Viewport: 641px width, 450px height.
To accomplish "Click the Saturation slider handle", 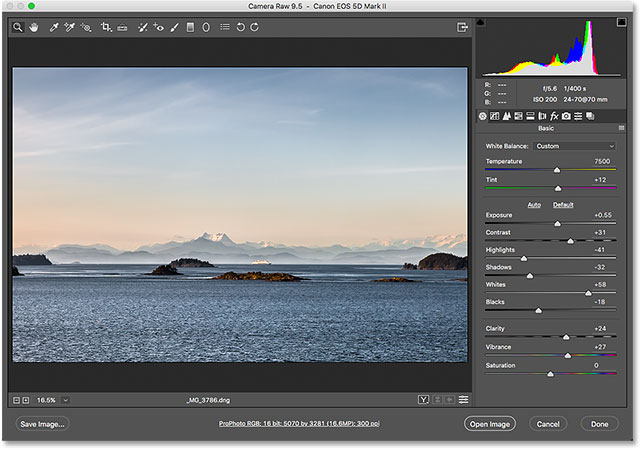I will 551,374.
